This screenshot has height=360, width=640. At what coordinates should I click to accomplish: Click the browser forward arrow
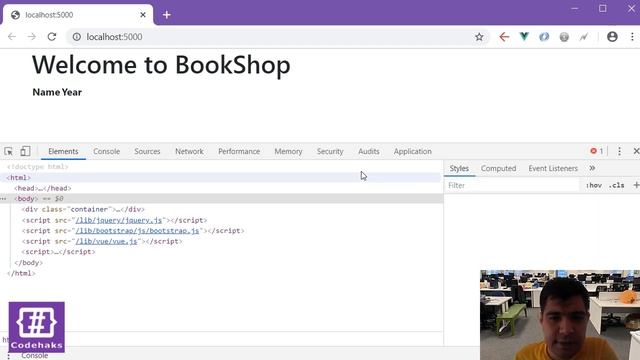click(31, 37)
